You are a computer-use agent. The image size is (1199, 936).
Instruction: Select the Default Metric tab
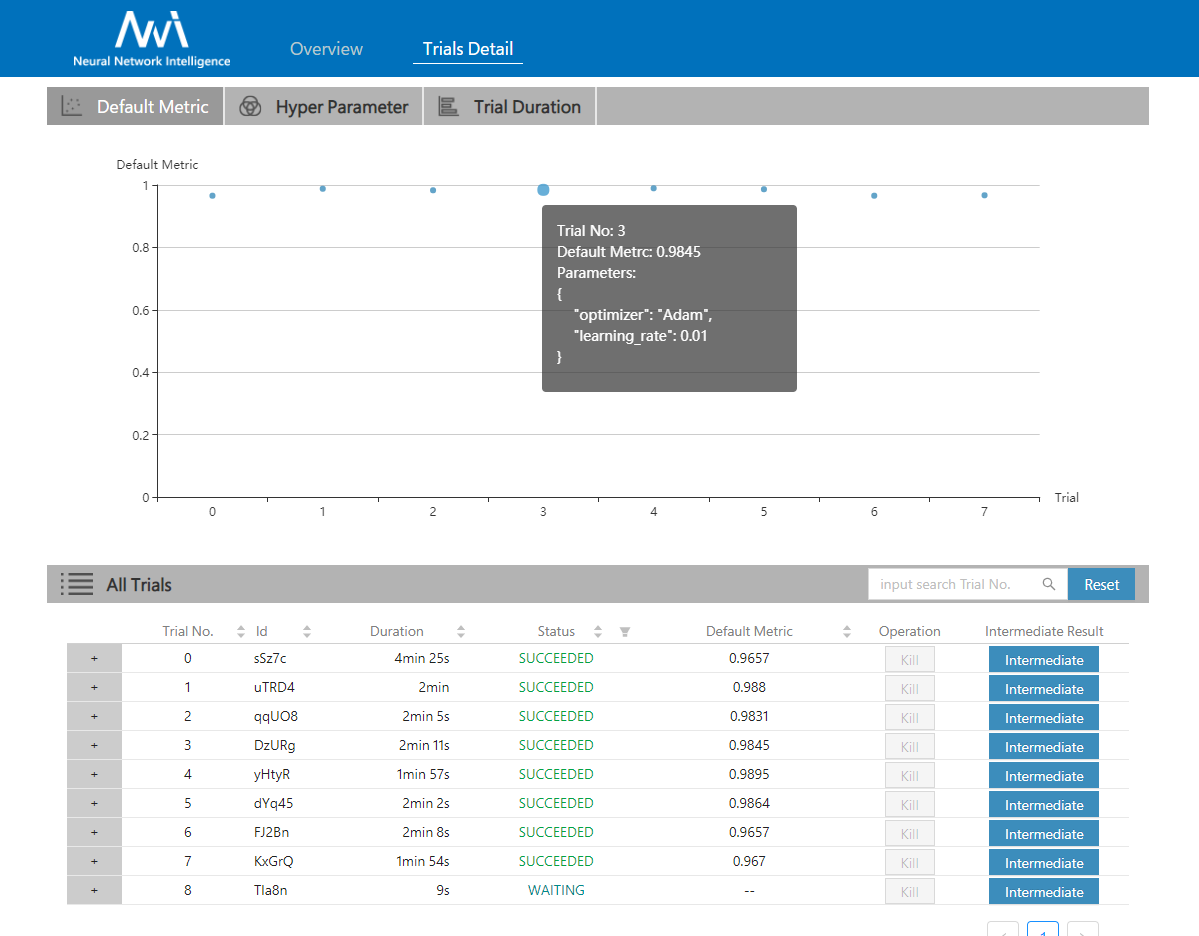[136, 107]
